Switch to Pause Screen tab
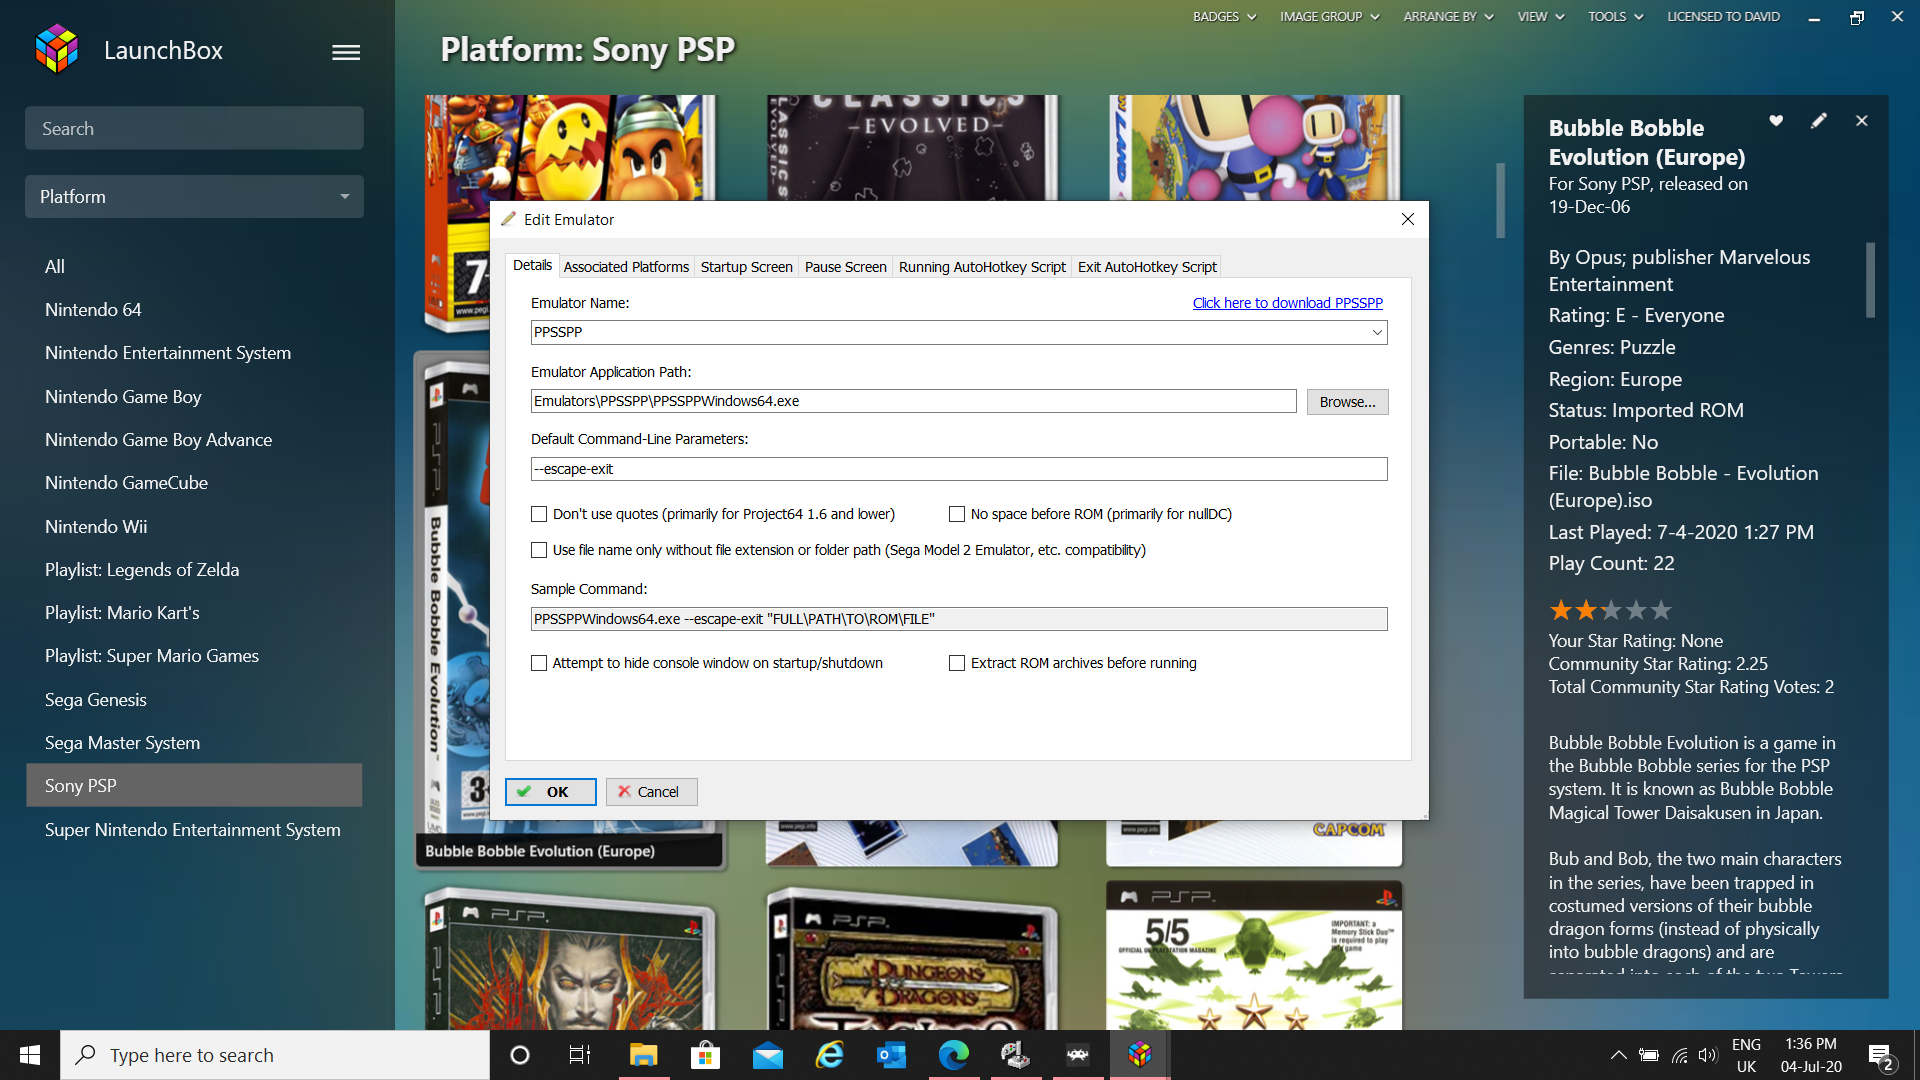The image size is (1920, 1080). tap(845, 267)
